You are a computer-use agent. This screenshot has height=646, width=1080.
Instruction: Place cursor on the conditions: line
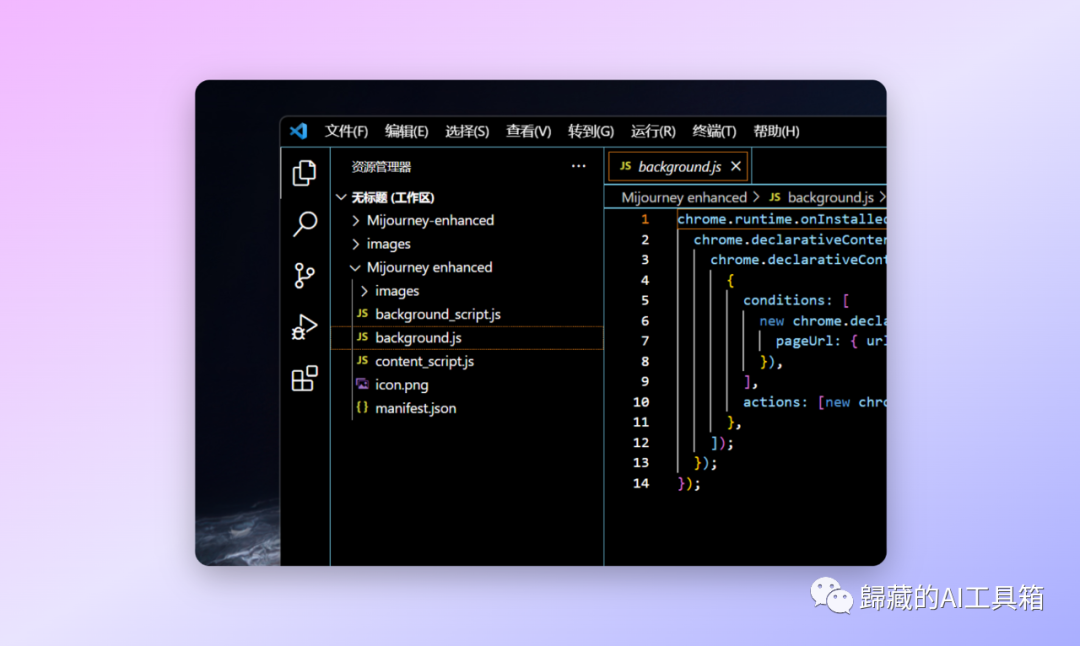796,300
